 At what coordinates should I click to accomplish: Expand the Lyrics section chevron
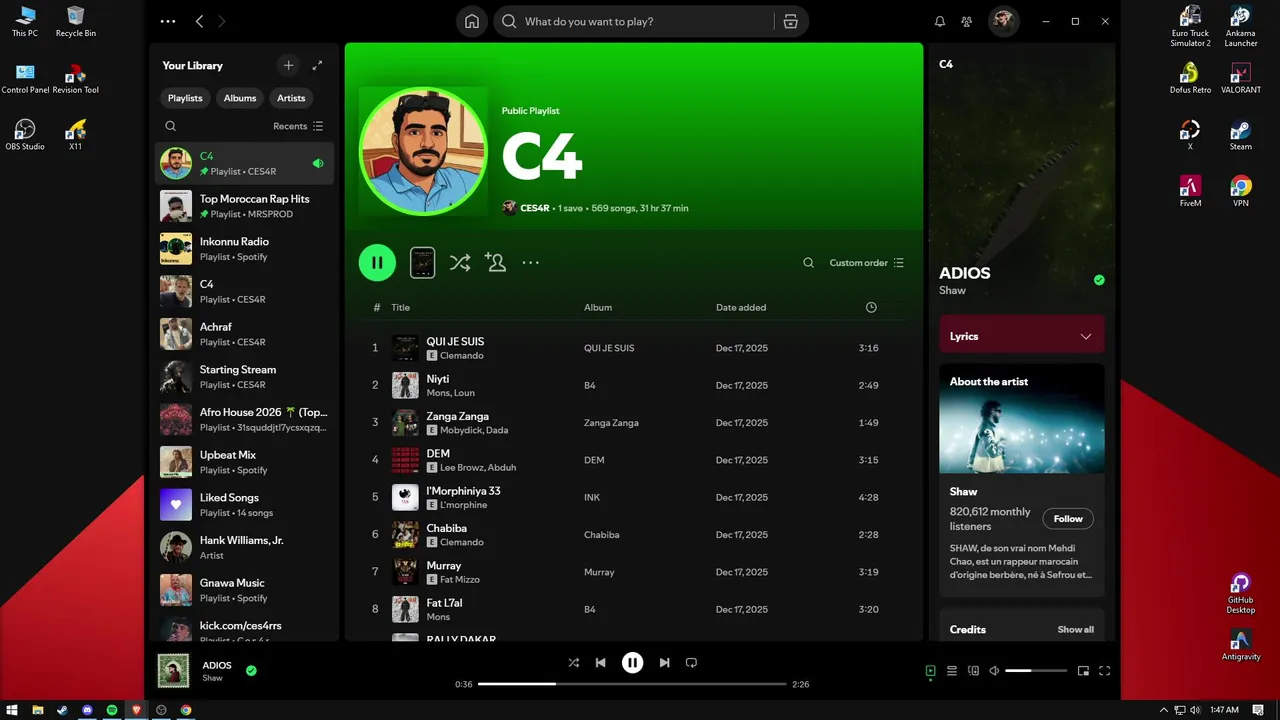[x=1086, y=336]
